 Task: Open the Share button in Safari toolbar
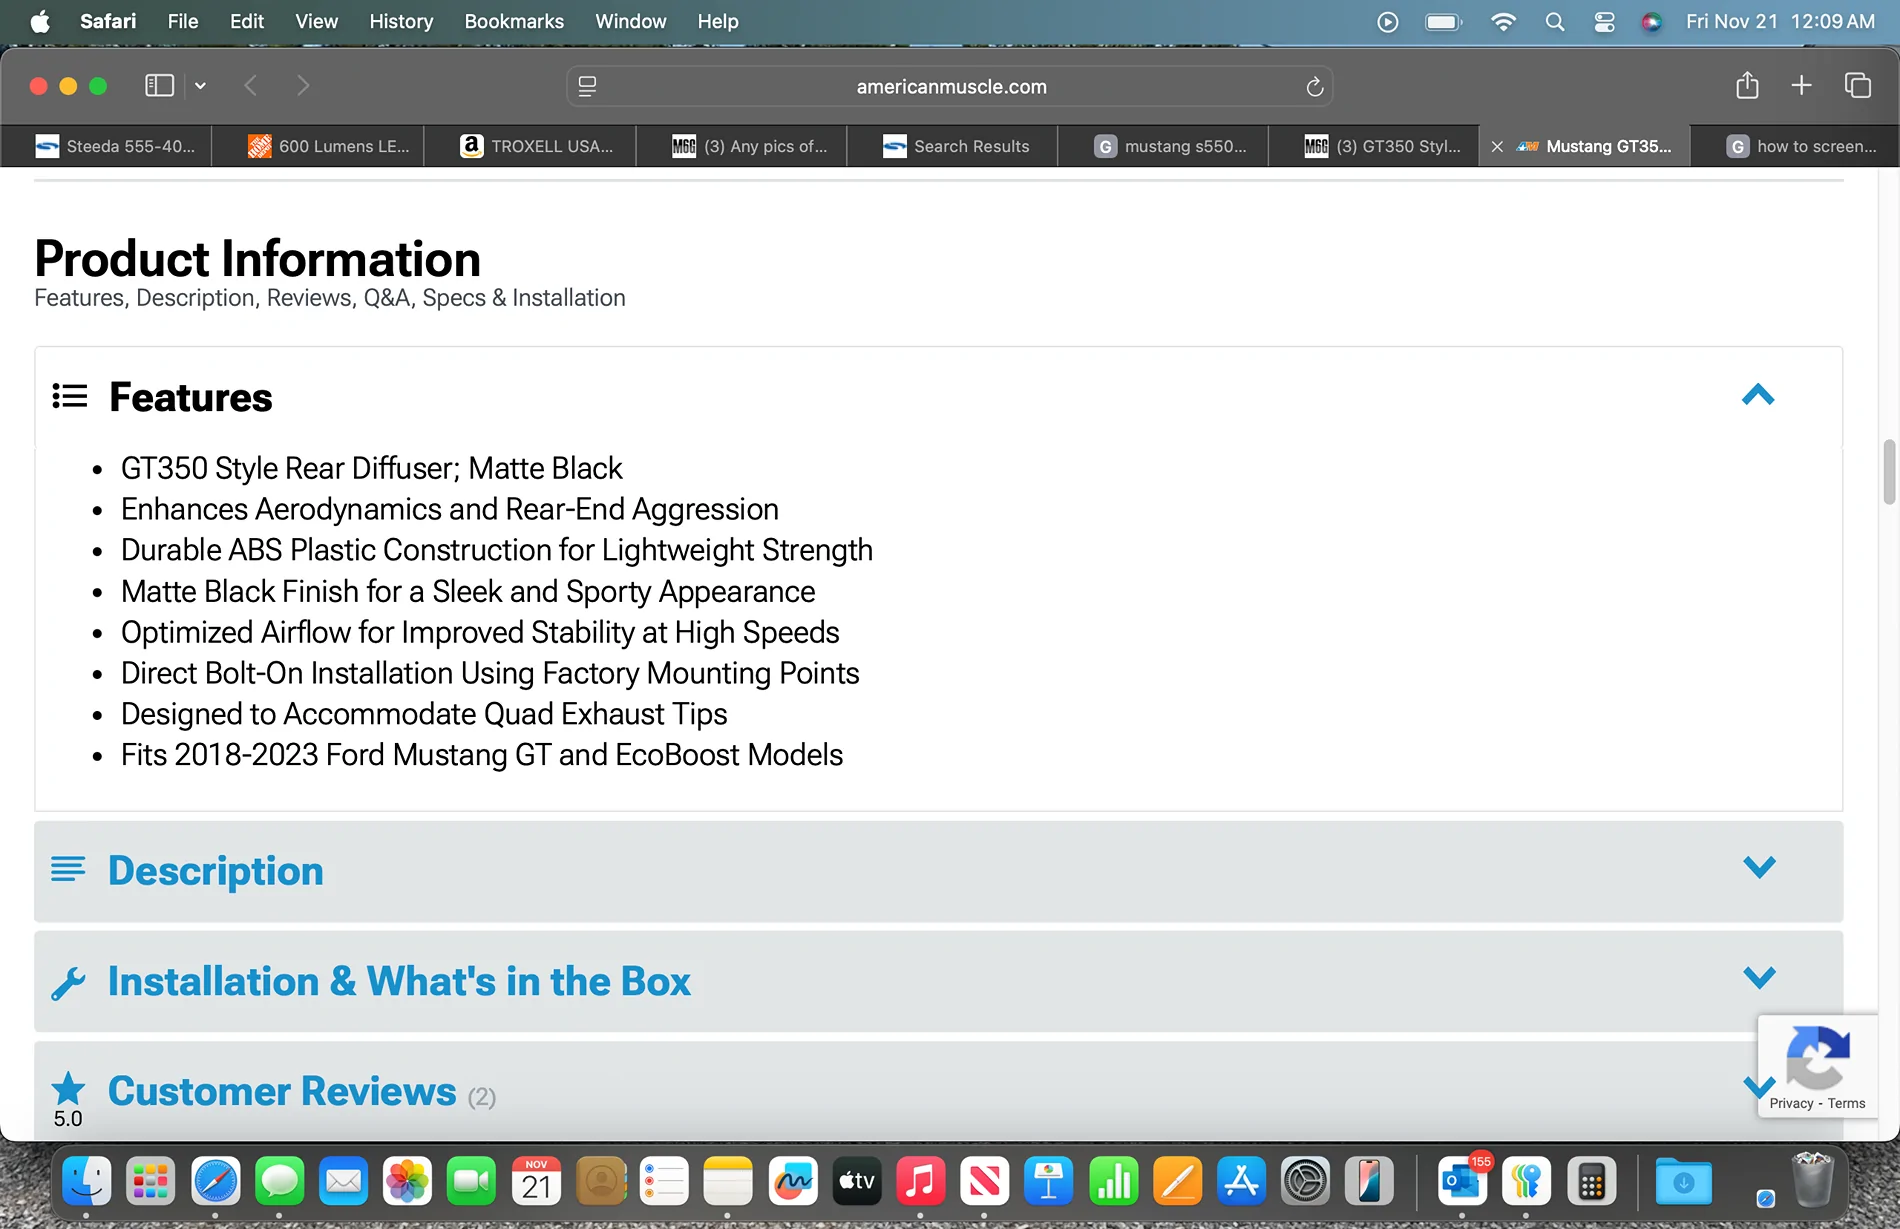[1747, 86]
